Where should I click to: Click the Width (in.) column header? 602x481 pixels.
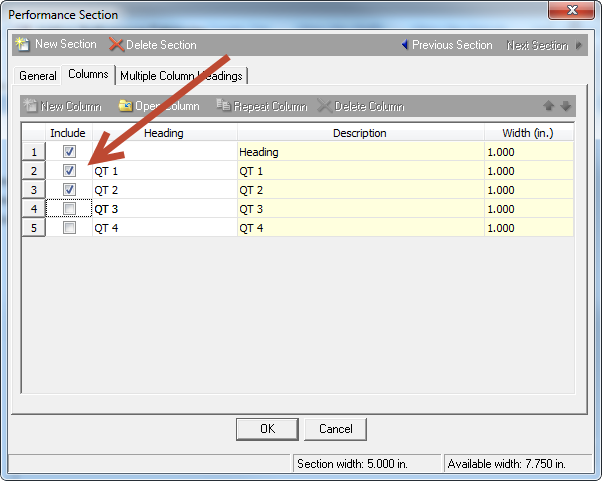pyautogui.click(x=528, y=133)
